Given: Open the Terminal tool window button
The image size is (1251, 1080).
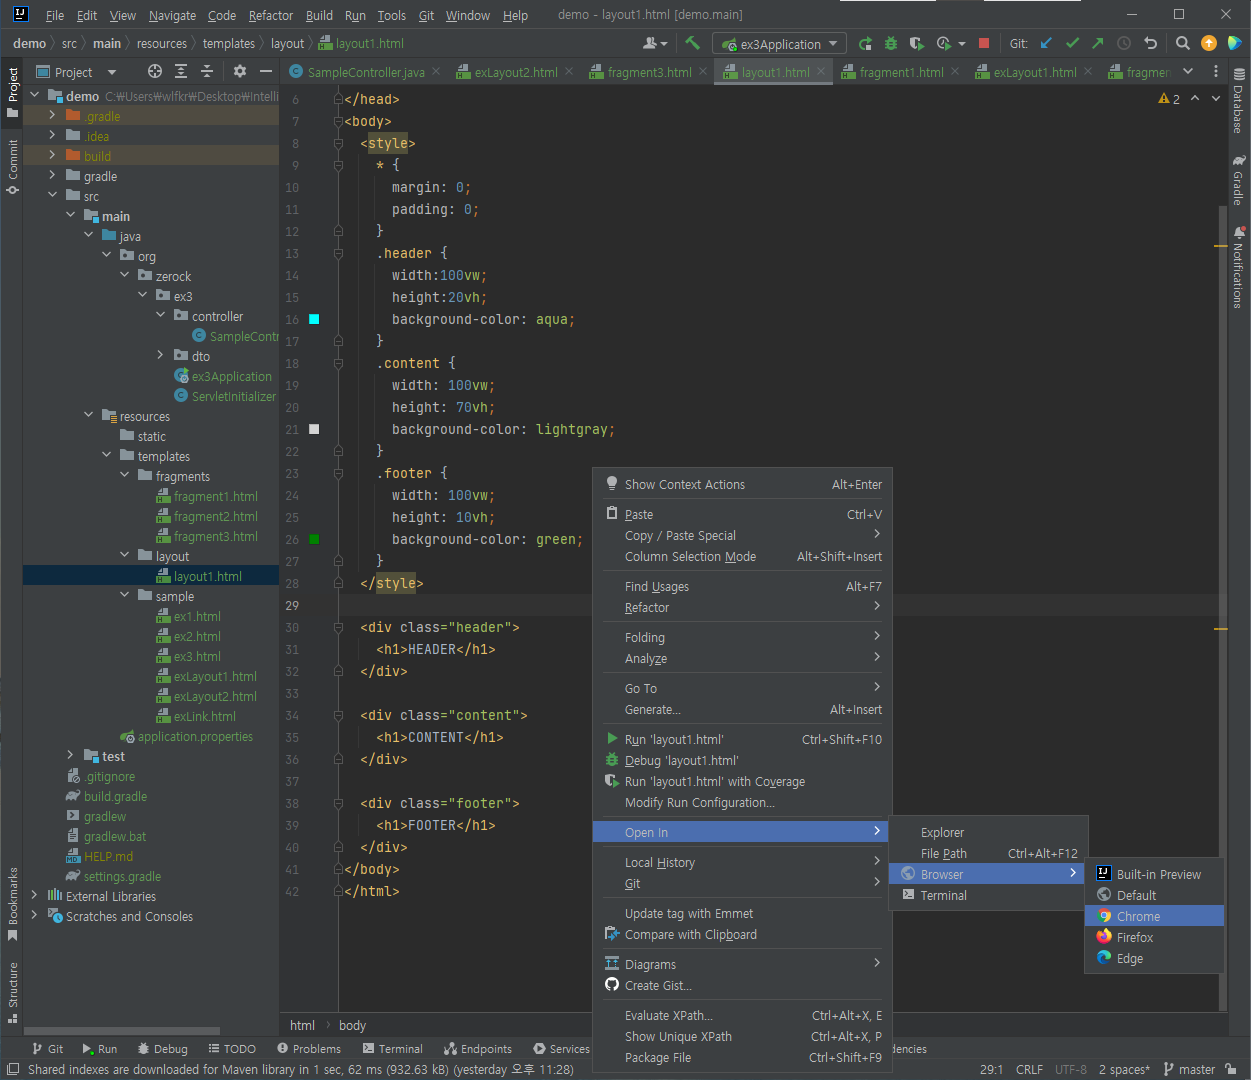Looking at the screenshot, I should [393, 1049].
